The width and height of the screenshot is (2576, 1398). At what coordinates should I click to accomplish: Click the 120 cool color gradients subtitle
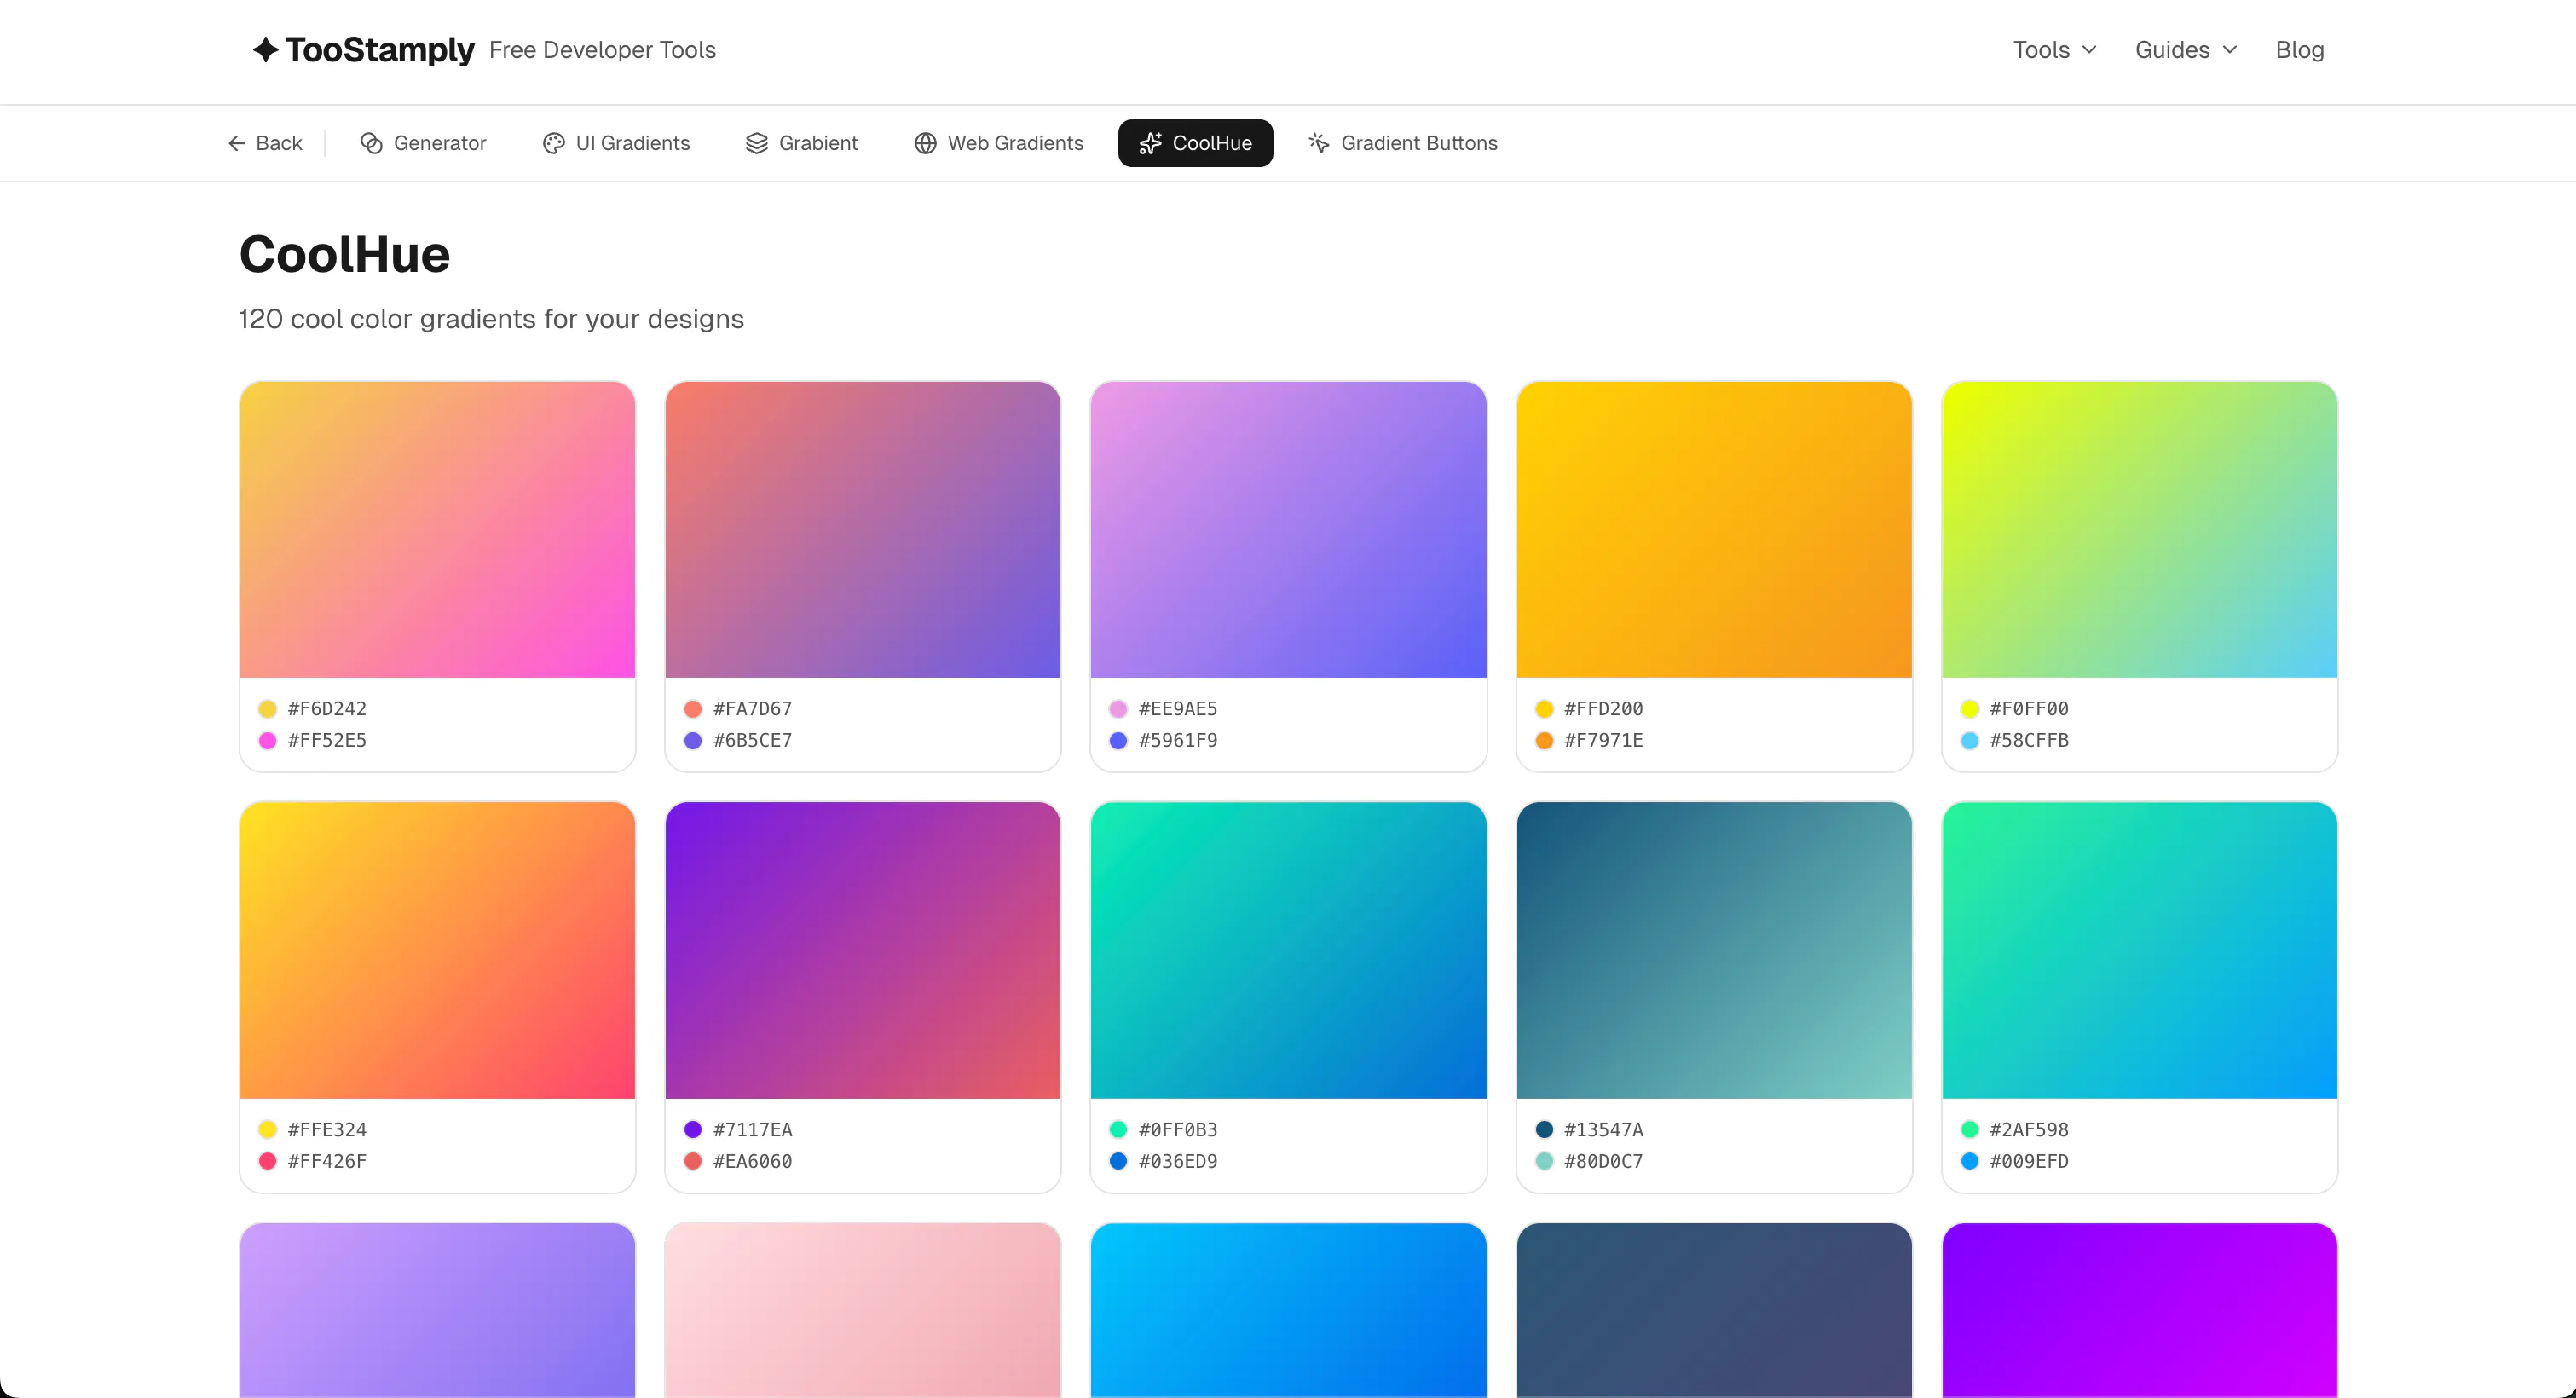pos(491,319)
